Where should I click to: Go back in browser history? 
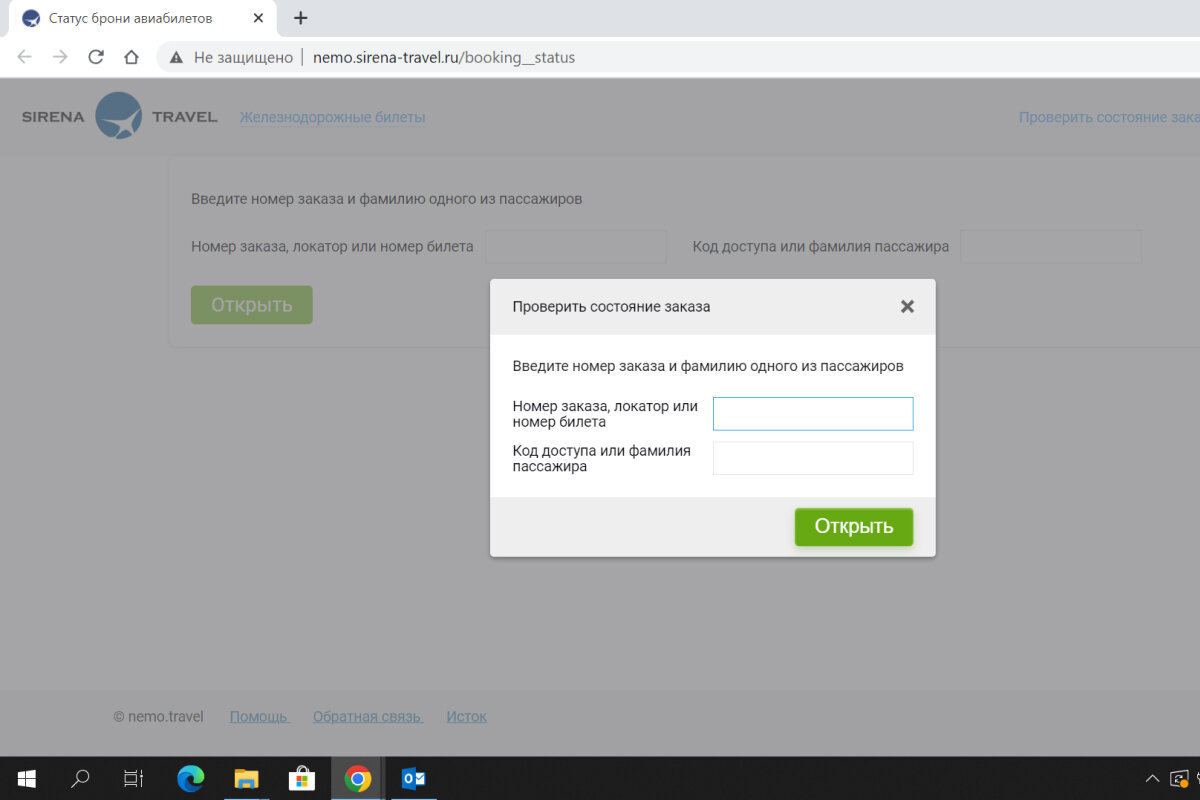click(x=25, y=57)
